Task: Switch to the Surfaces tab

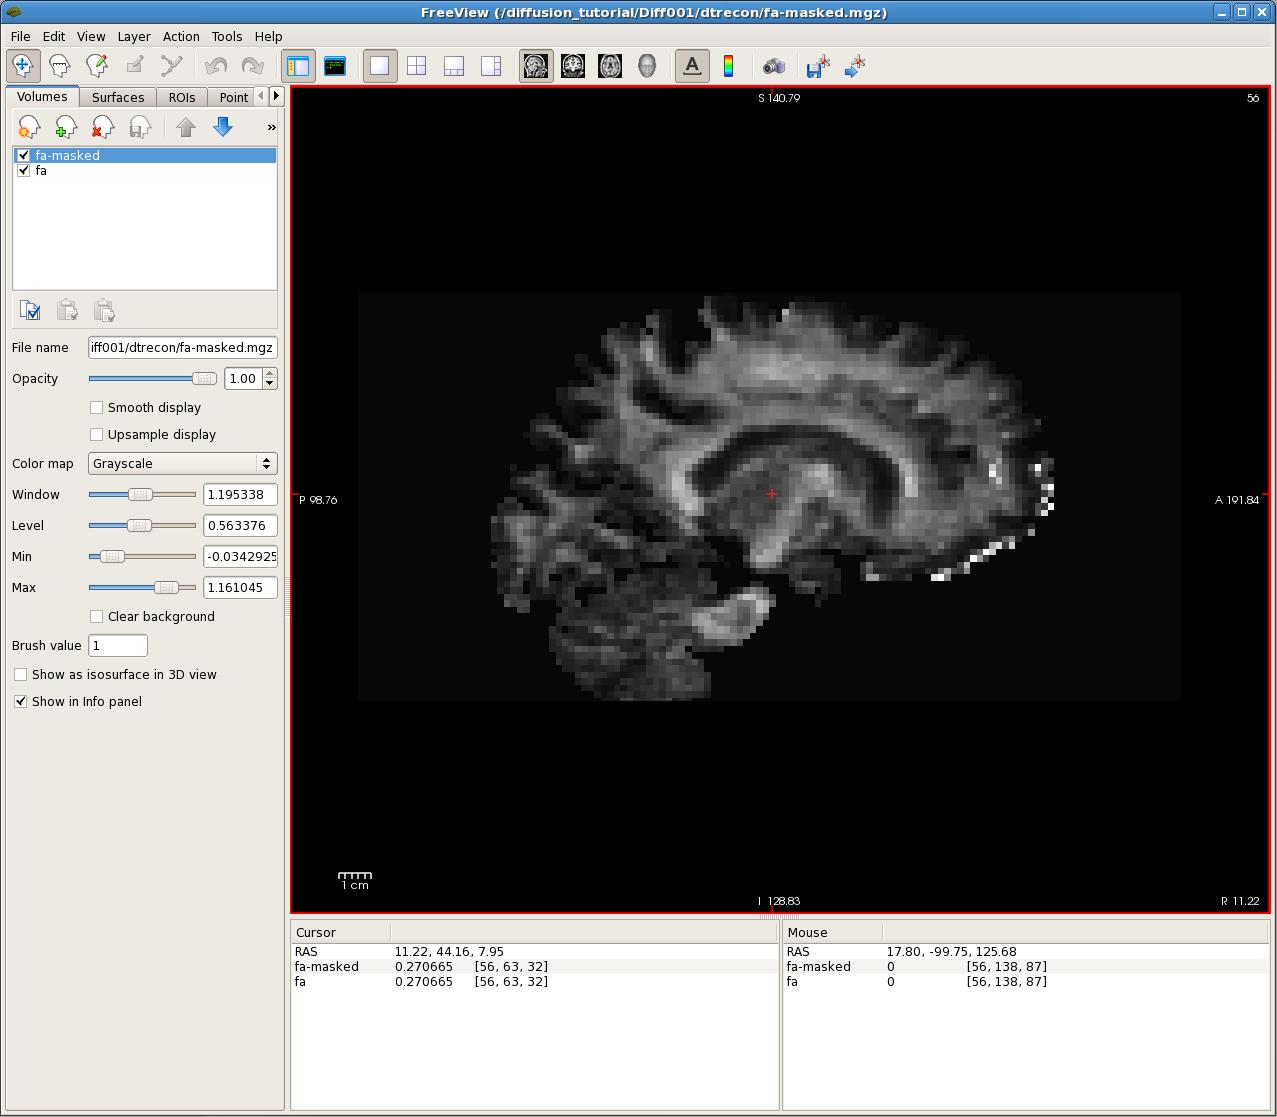Action: coord(118,97)
